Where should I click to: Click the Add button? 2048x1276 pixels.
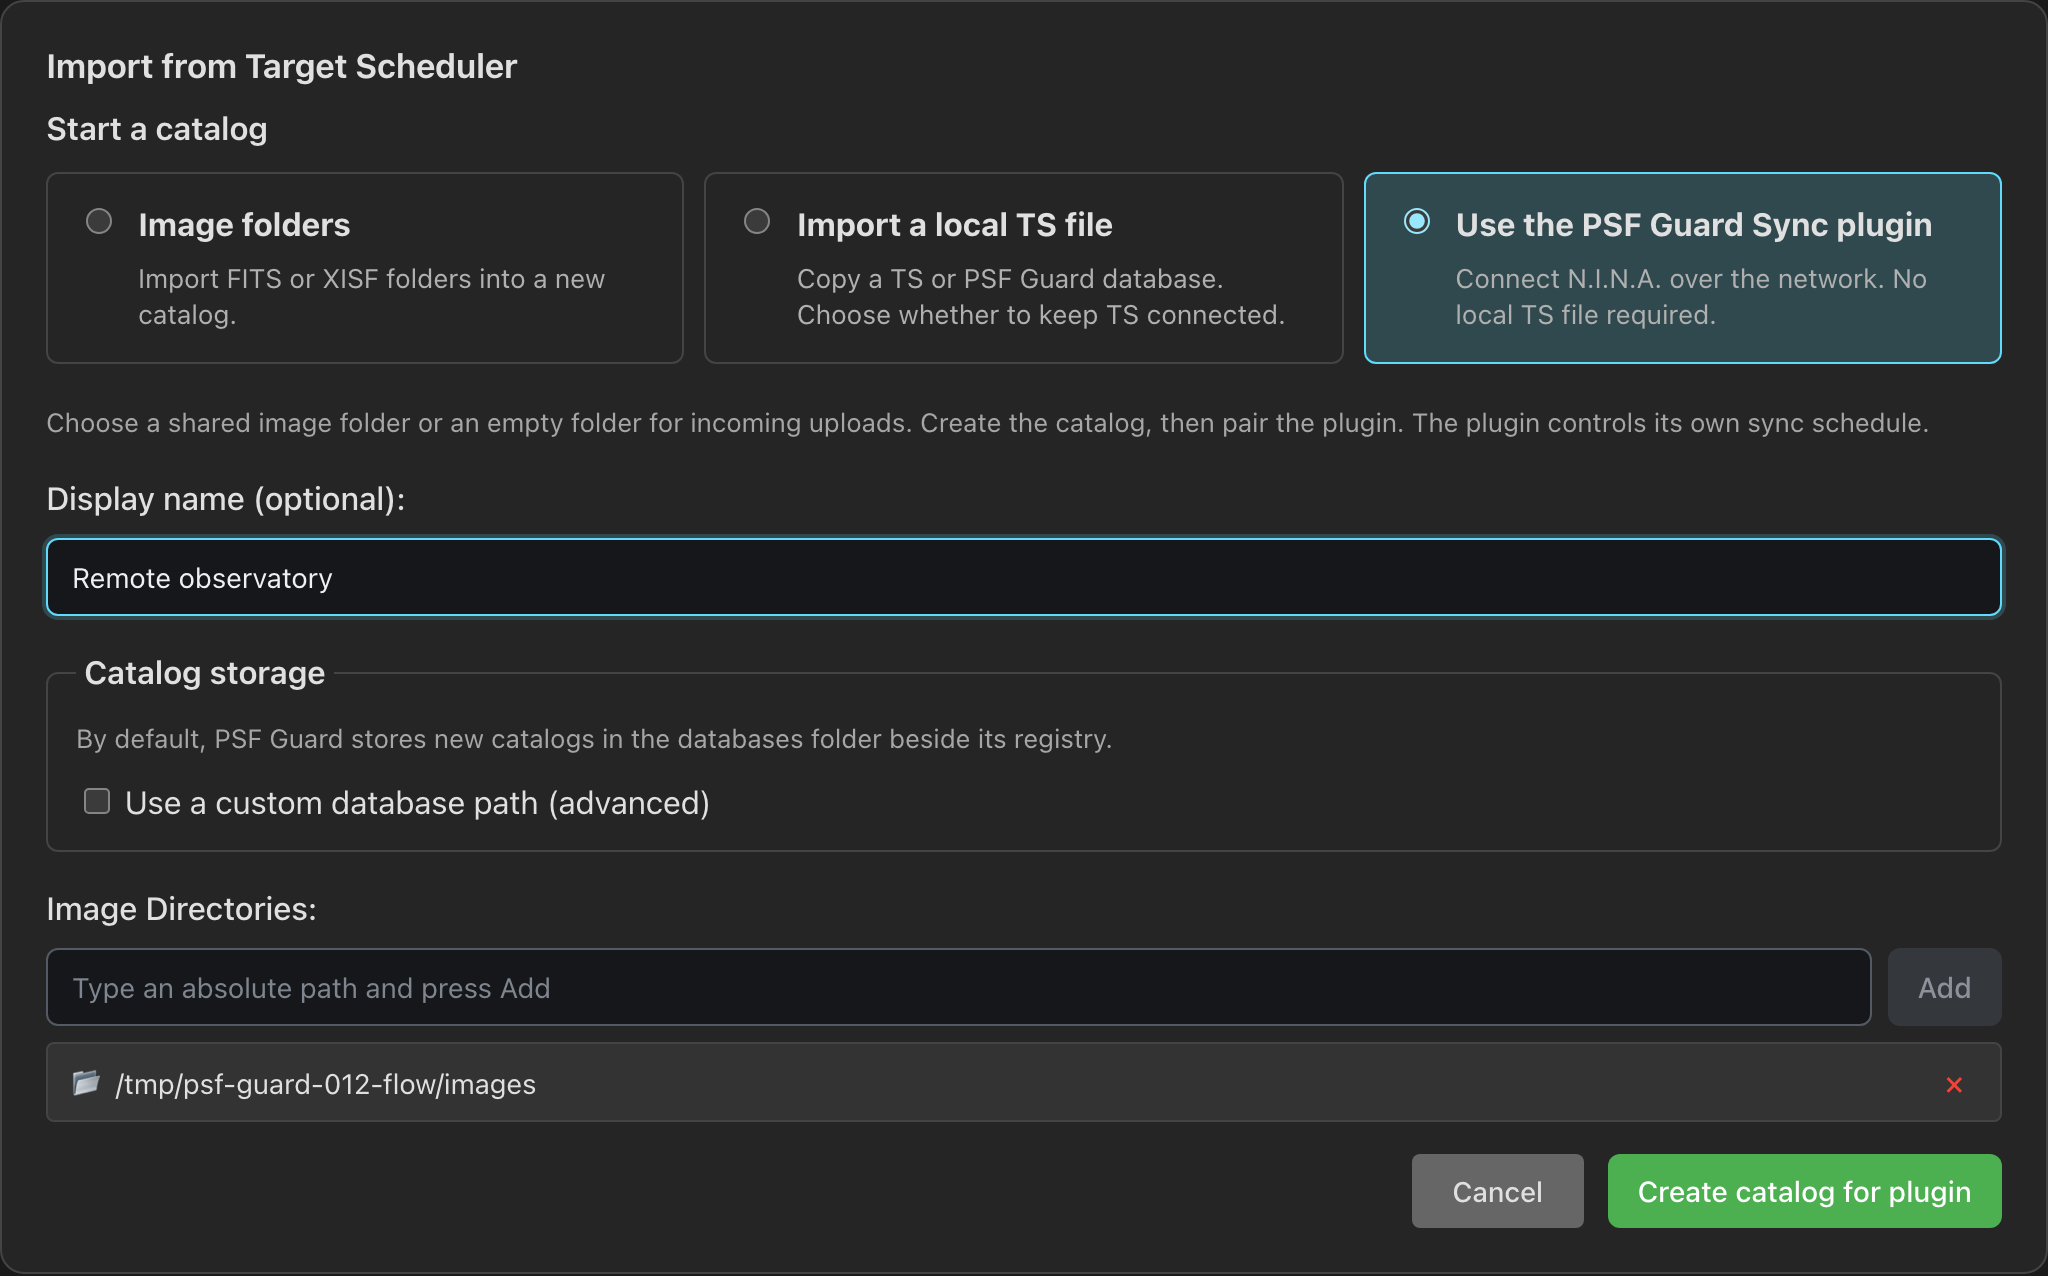1944,987
